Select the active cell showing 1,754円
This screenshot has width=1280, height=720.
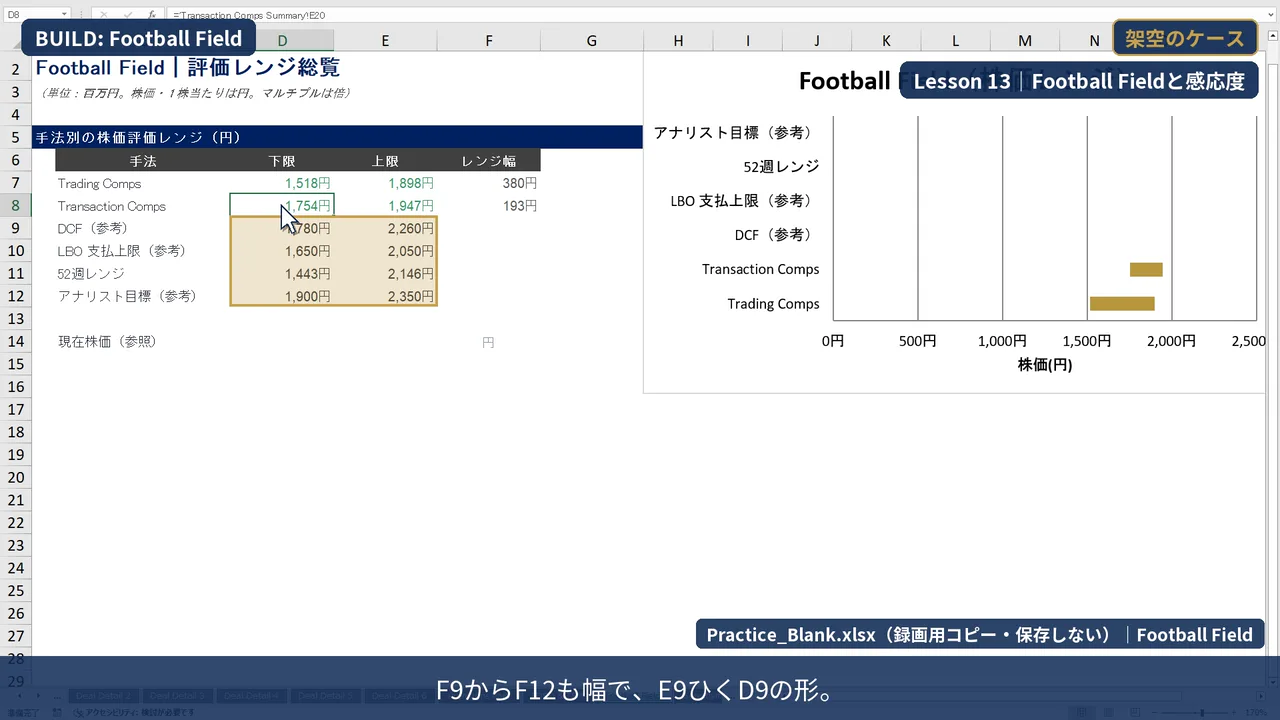pyautogui.click(x=282, y=206)
